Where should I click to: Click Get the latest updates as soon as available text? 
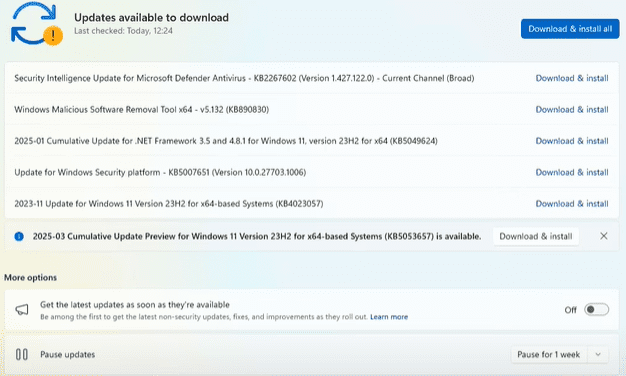pos(135,305)
